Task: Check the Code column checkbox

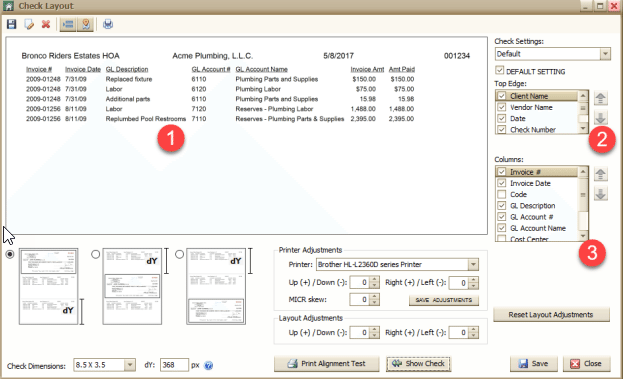Action: point(501,194)
